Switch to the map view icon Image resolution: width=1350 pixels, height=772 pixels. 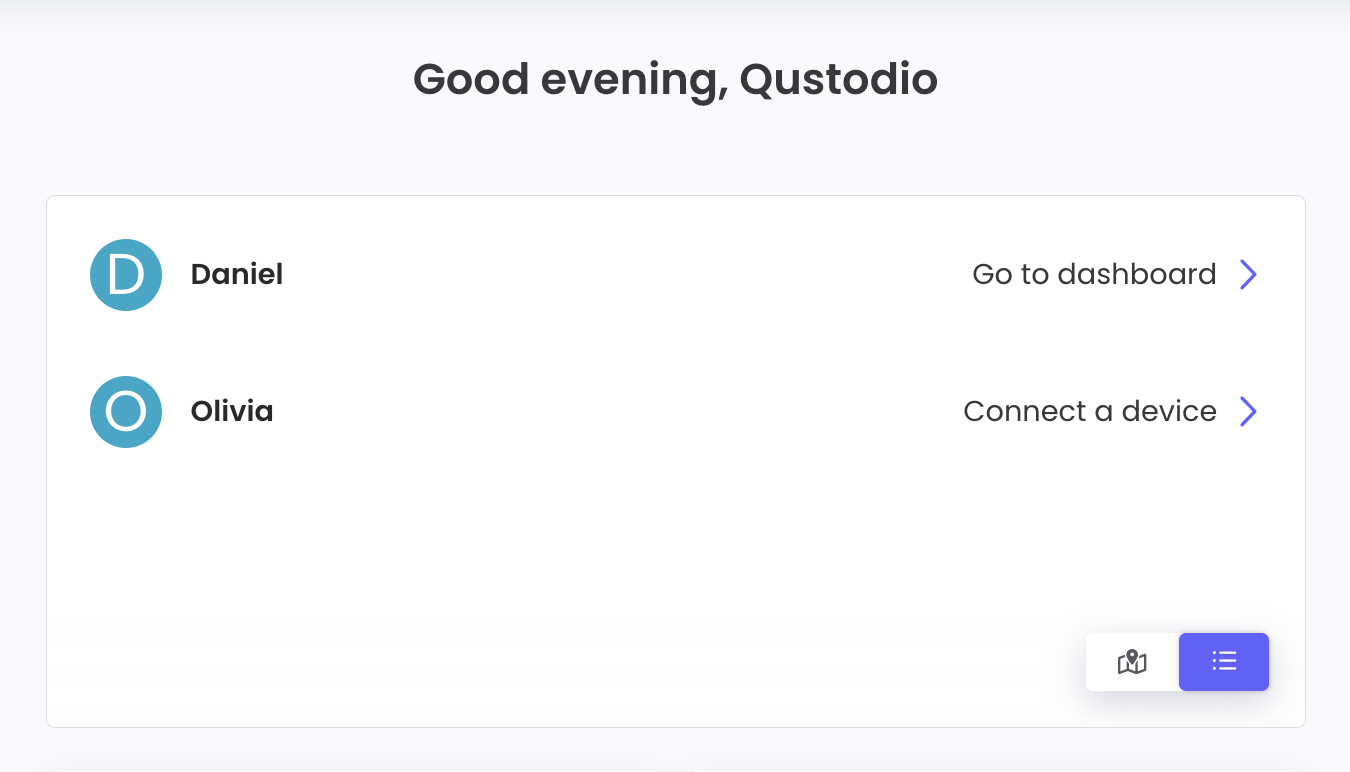click(x=1132, y=662)
